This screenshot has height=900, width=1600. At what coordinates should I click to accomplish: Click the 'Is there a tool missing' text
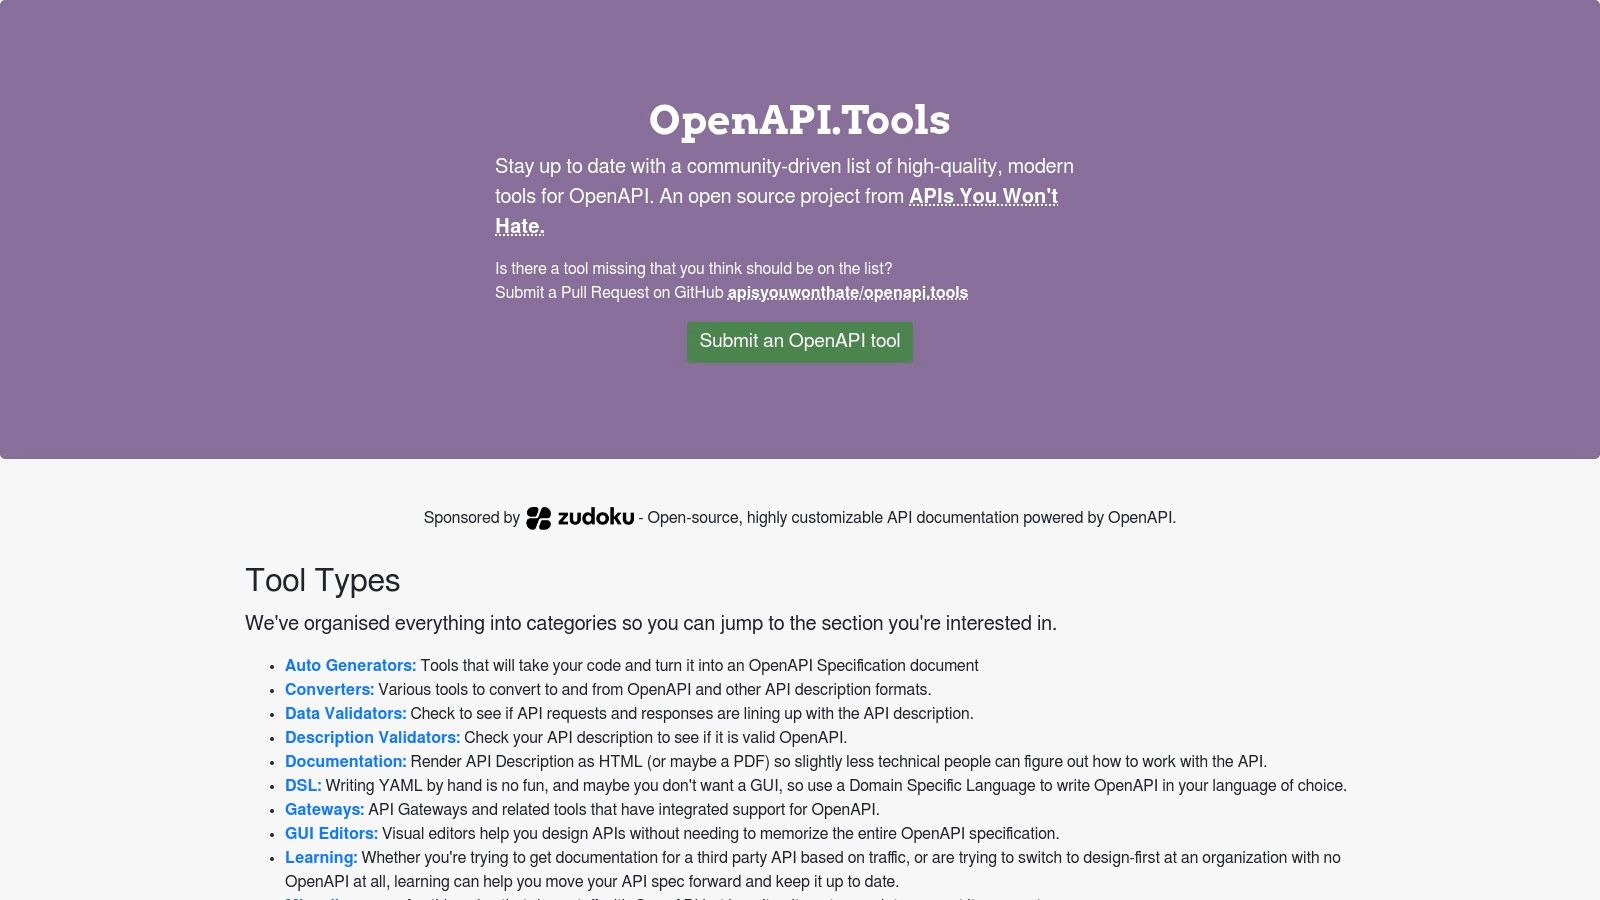(x=693, y=269)
